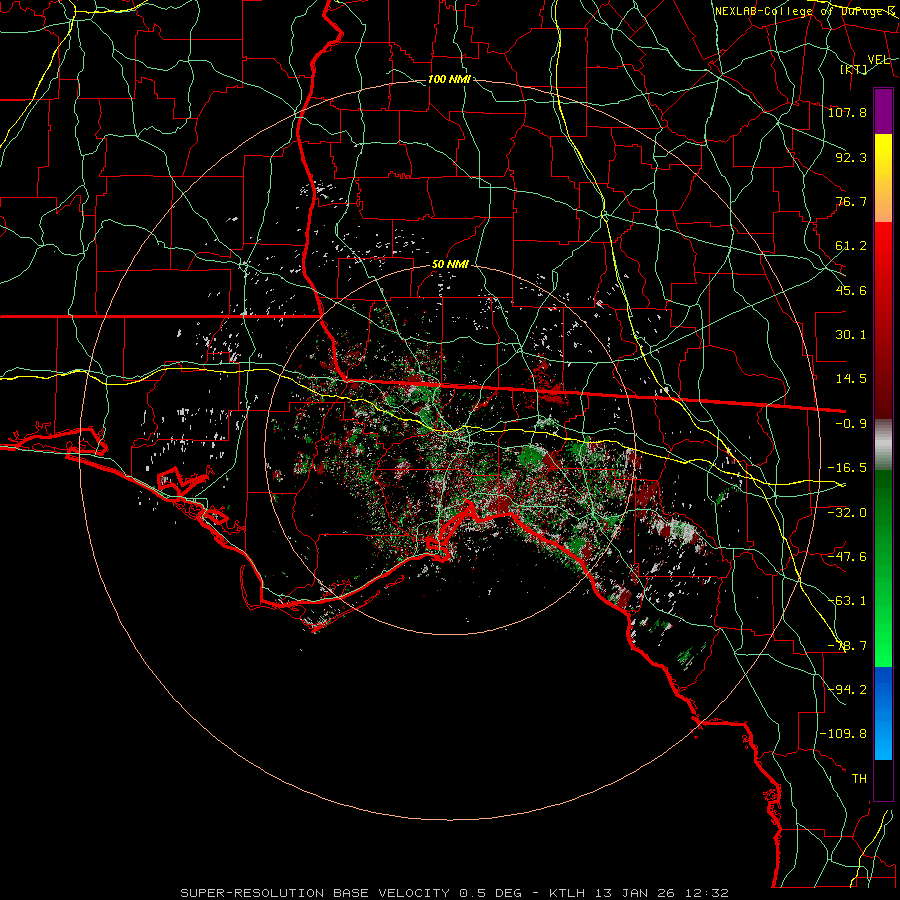Pick the purple segment of velocity color bar
This screenshot has height=900, width=900.
pos(883,111)
